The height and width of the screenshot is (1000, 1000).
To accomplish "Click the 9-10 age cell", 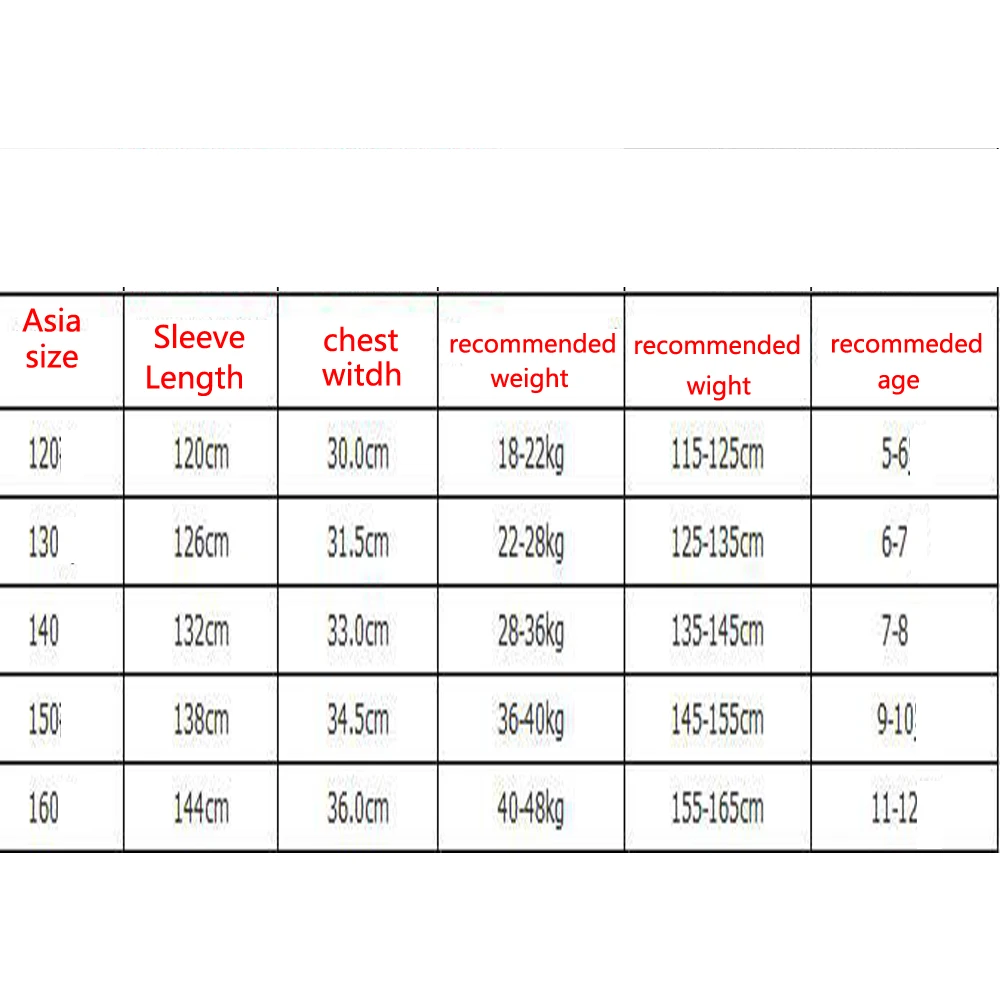I will click(904, 719).
